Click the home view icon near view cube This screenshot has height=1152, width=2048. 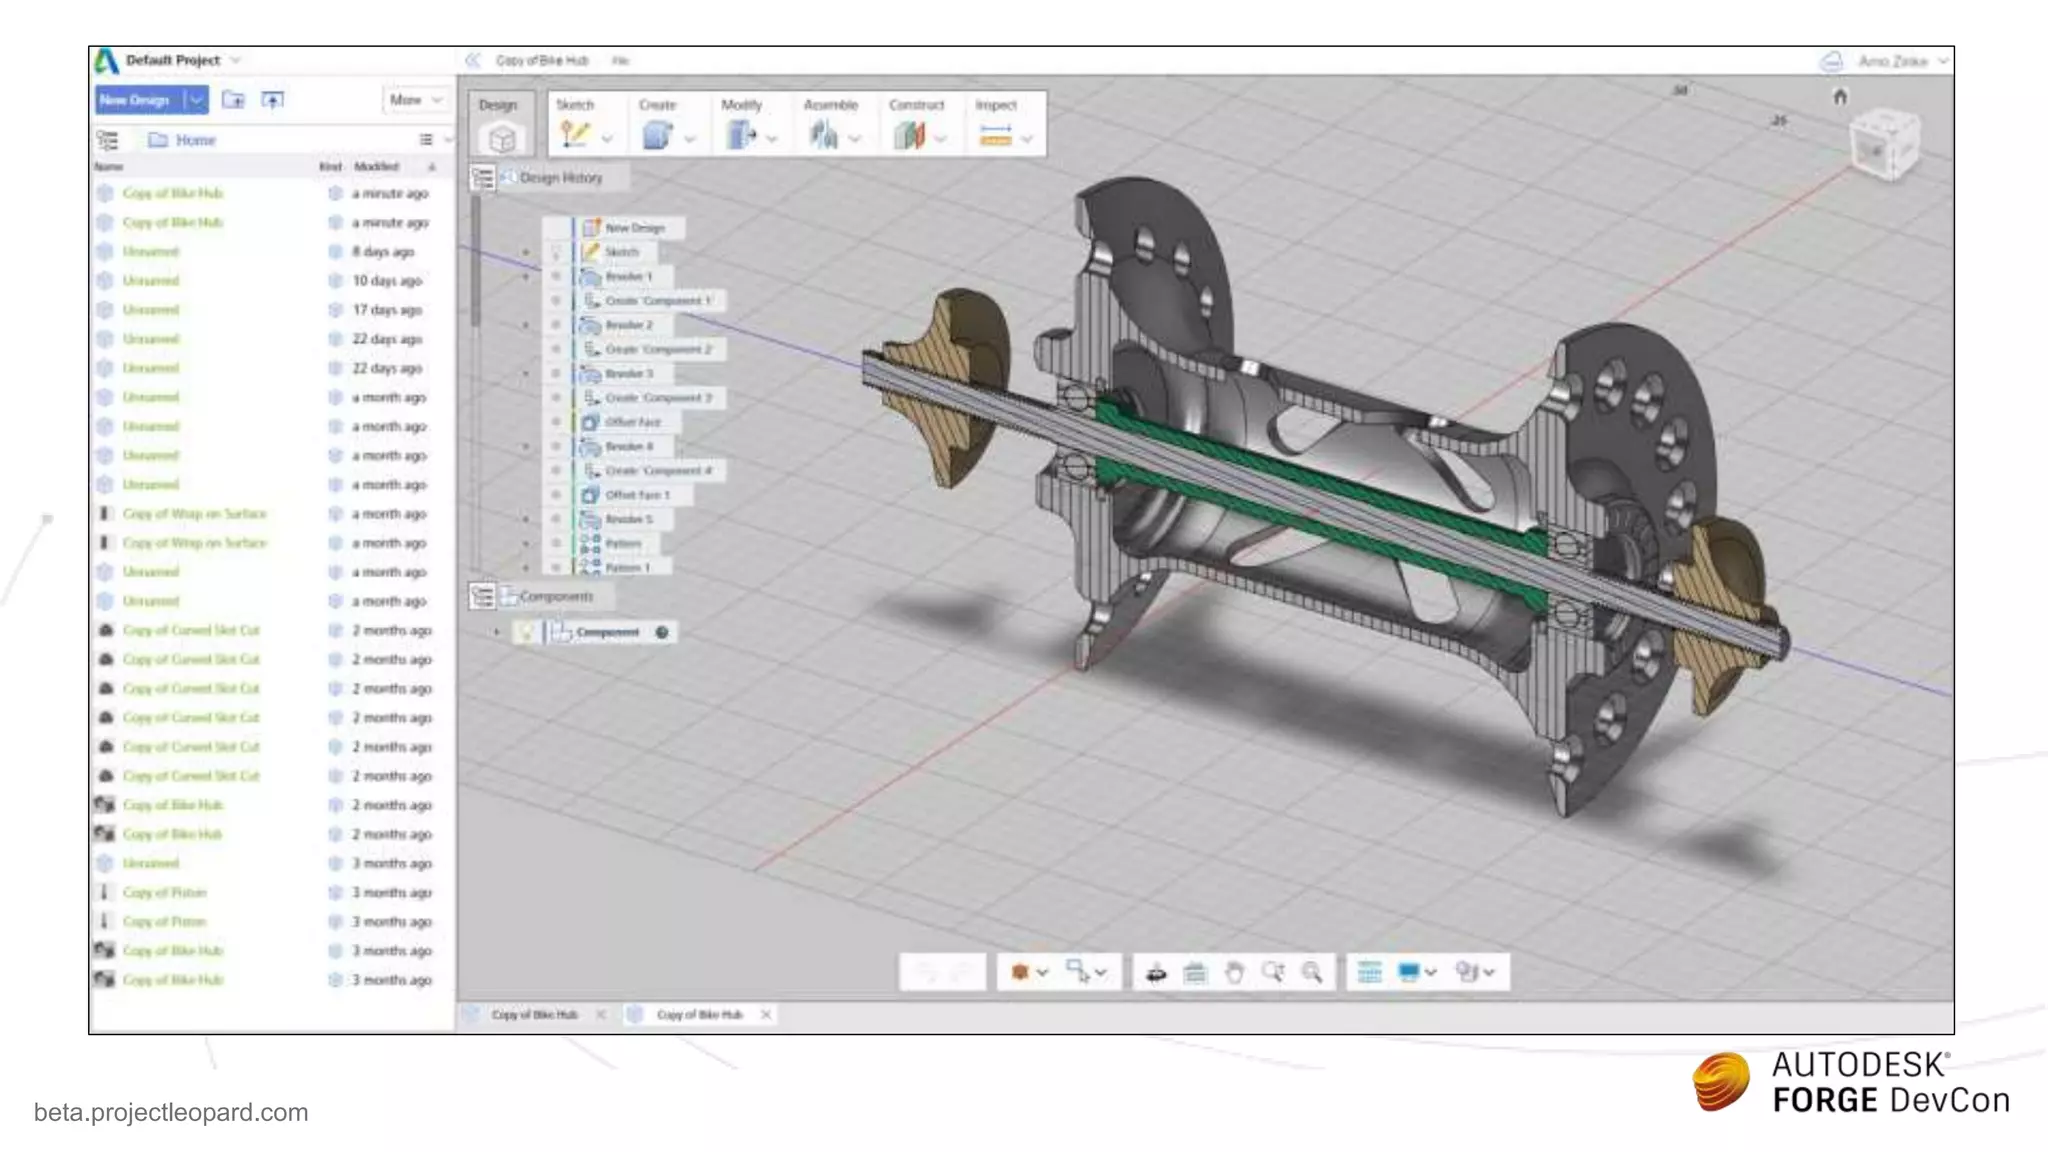point(1840,97)
